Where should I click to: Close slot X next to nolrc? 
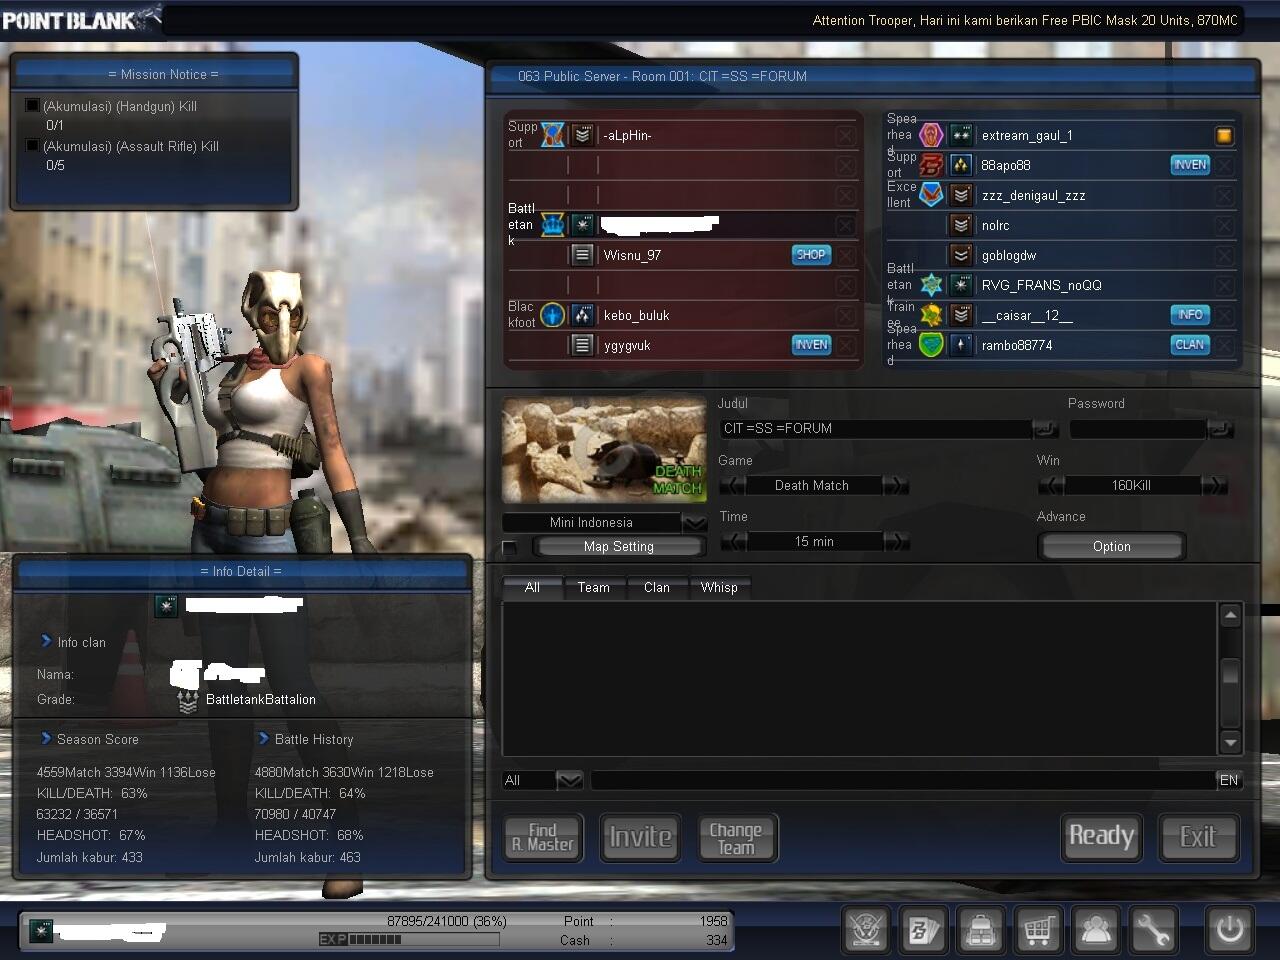point(1224,225)
